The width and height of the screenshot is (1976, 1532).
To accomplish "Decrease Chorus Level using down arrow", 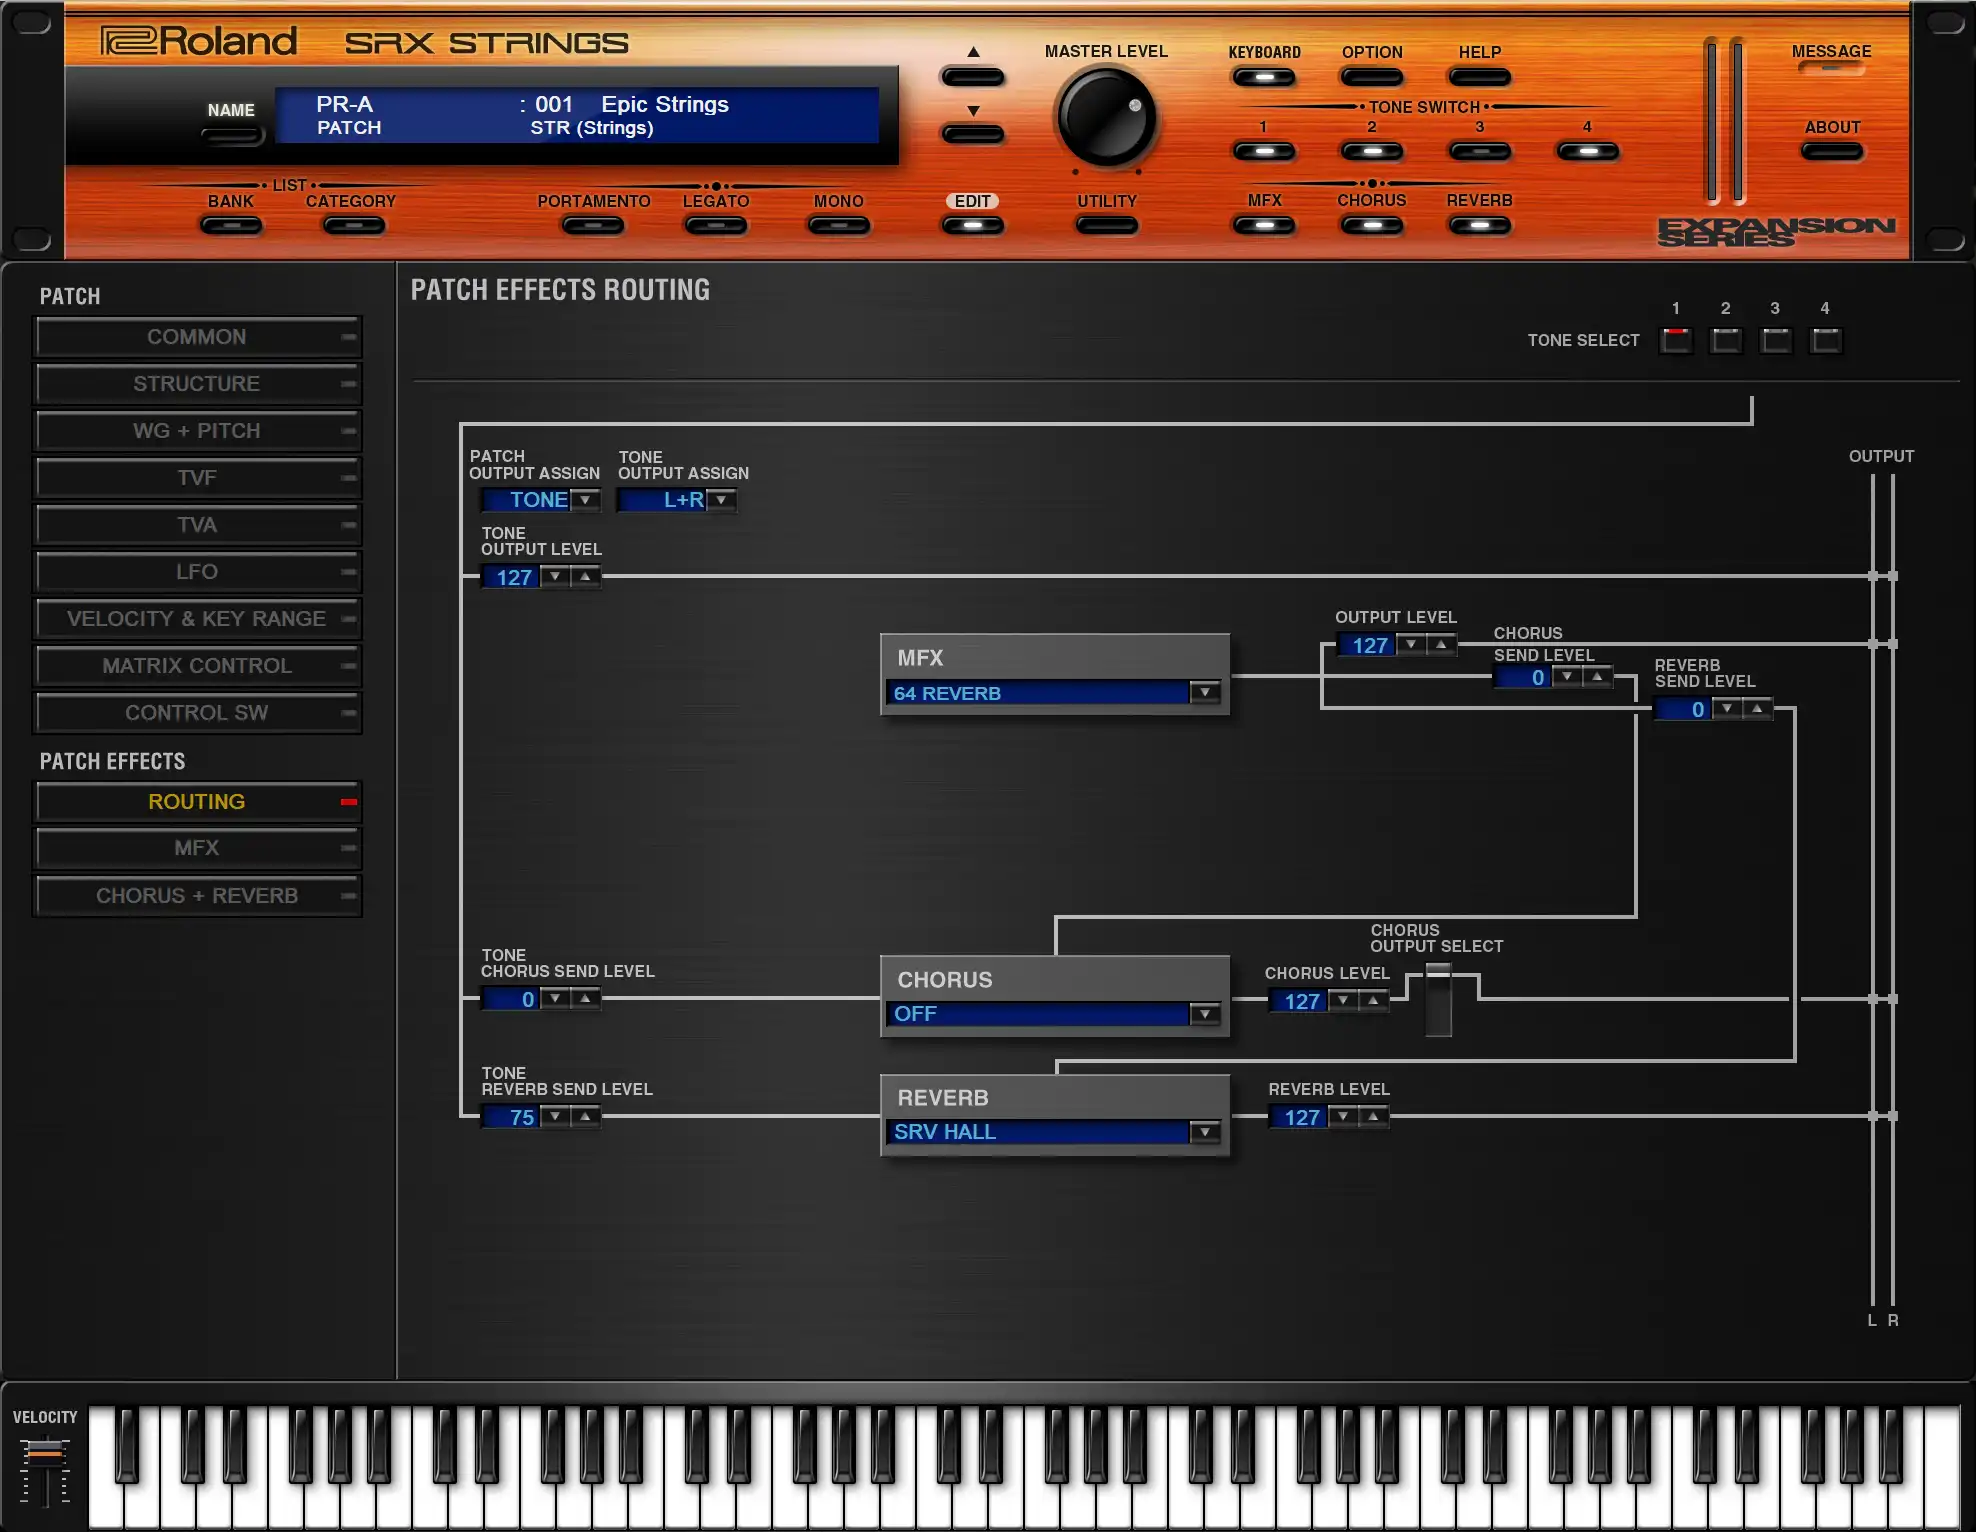I will pos(1343,1000).
